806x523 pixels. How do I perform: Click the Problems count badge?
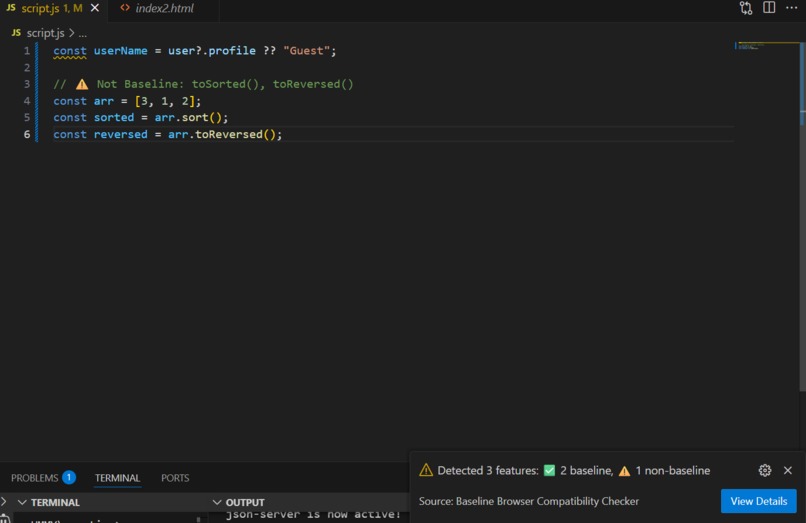[x=69, y=477]
